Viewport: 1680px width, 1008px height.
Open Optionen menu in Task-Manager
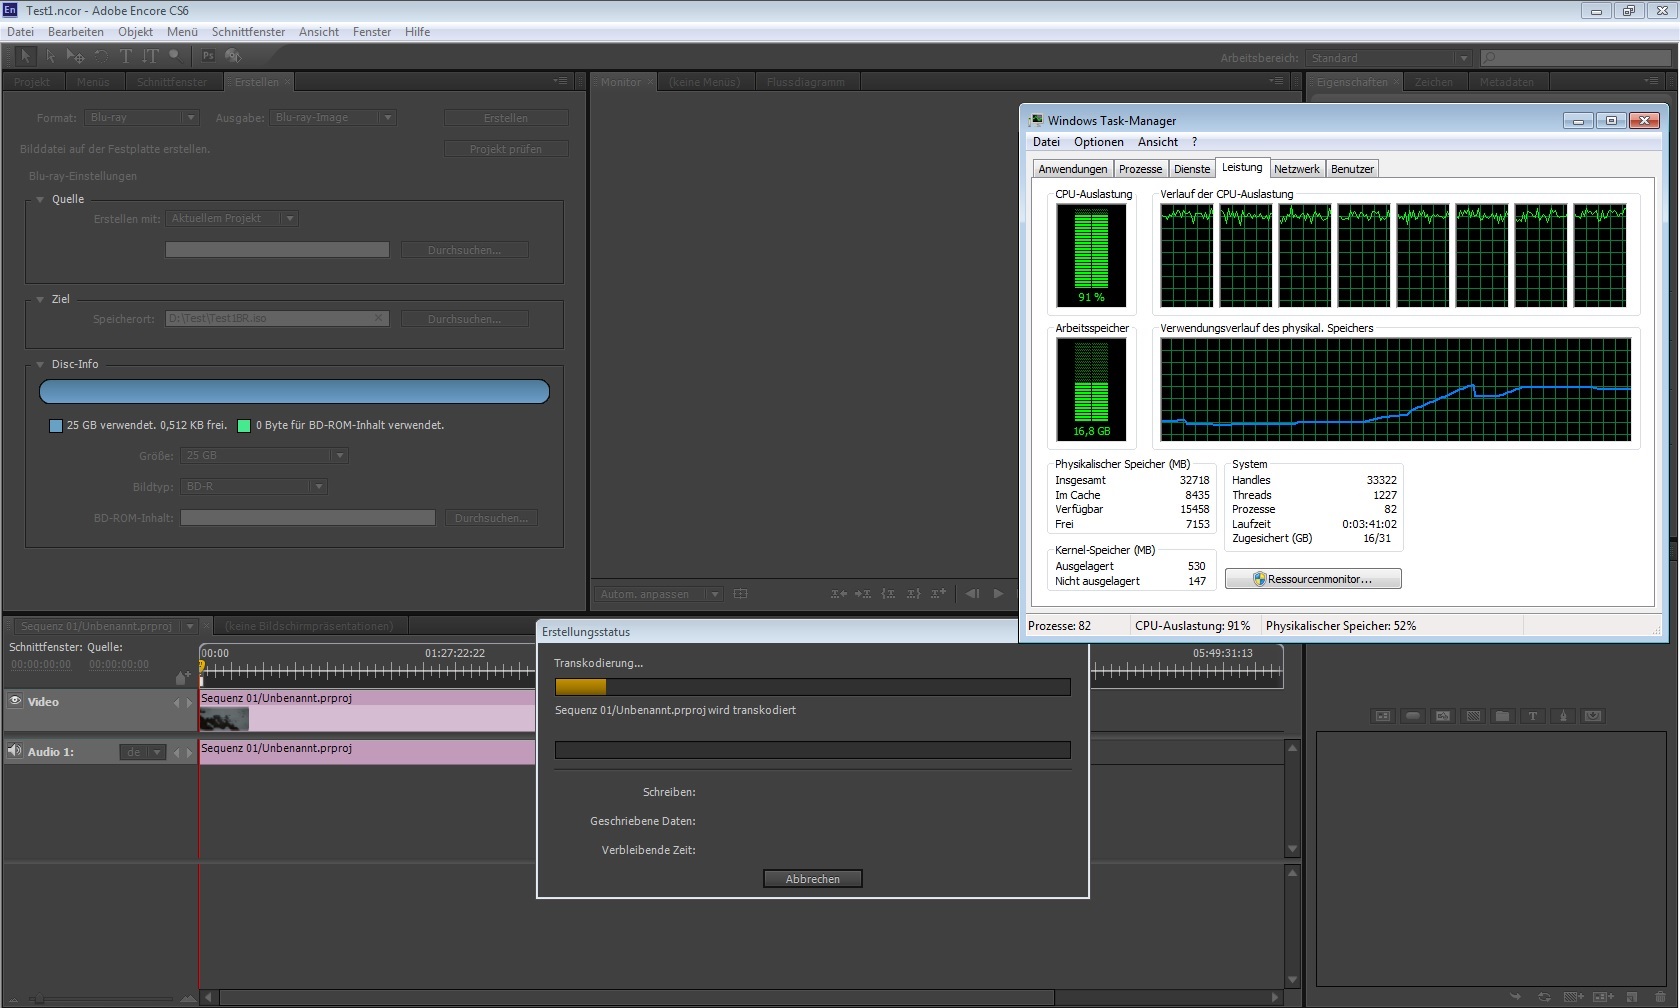(1098, 142)
